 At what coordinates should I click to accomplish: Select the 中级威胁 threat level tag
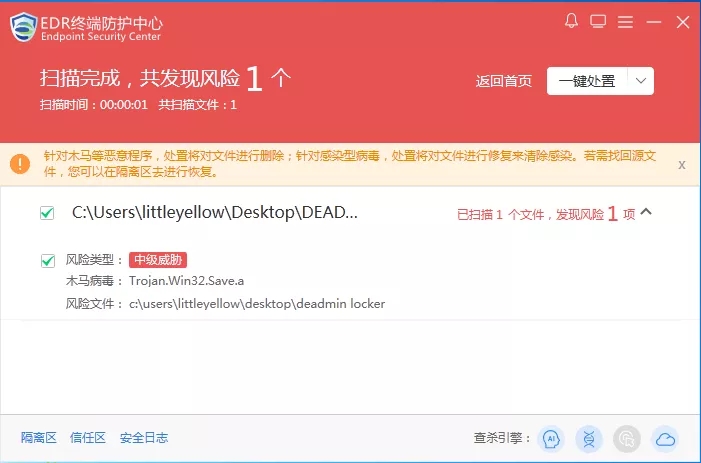158,260
